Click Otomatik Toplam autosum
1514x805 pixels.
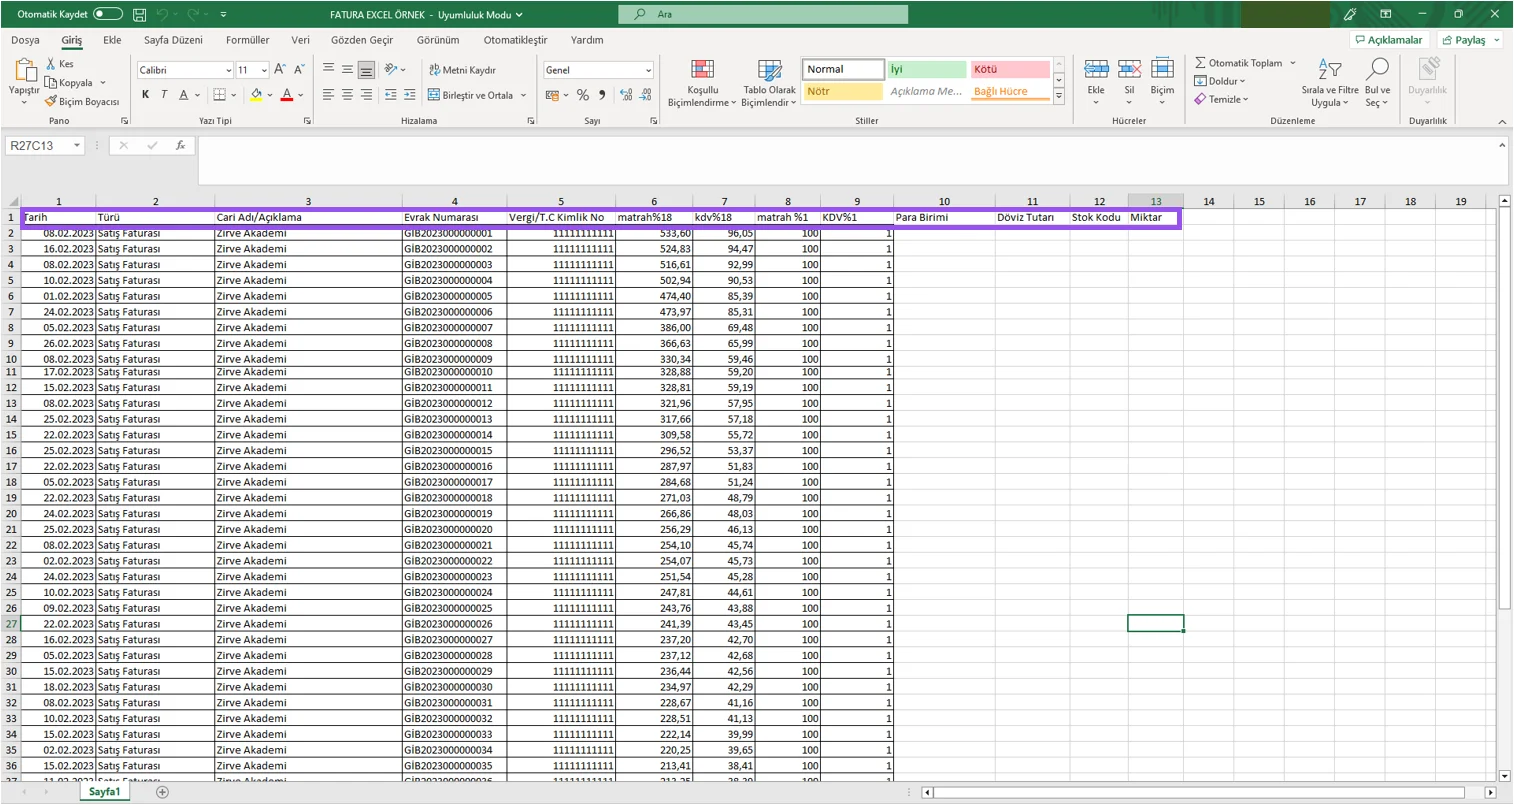tap(1238, 63)
